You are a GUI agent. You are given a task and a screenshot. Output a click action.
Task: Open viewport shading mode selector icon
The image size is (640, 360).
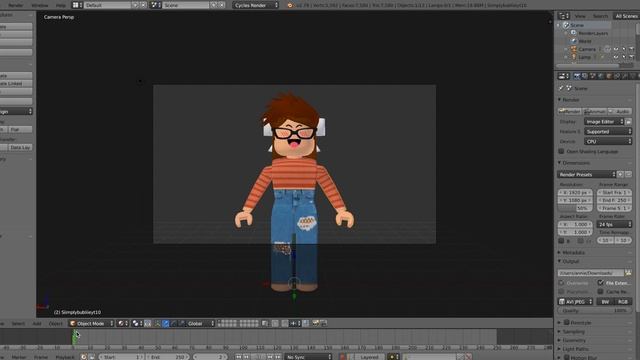coord(122,323)
